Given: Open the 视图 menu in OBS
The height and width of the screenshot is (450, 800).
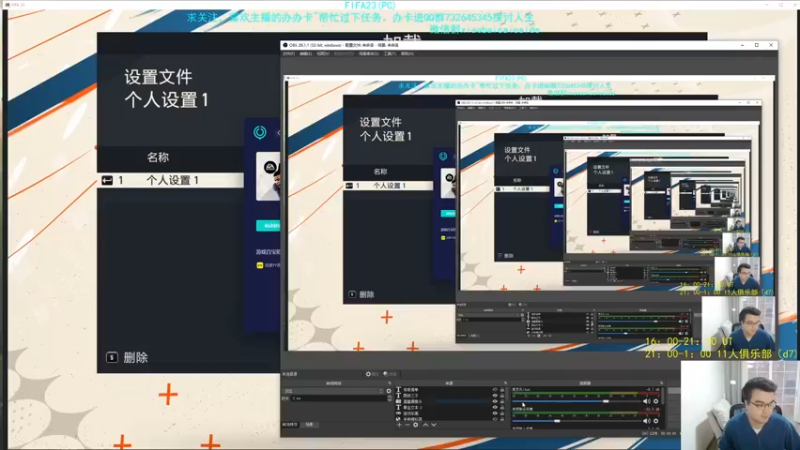Looking at the screenshot, I should click(x=322, y=54).
